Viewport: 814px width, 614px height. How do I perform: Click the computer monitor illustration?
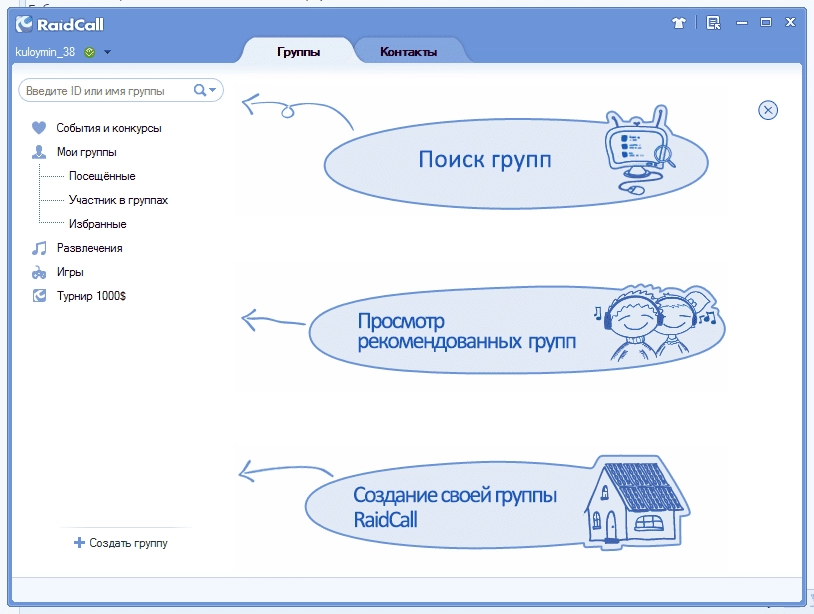point(640,151)
